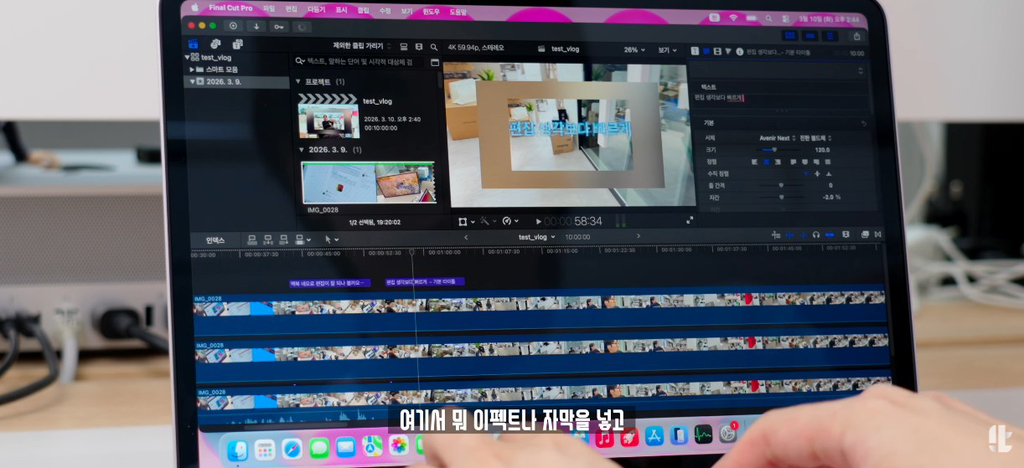Open the retiming speedometer dropdown
Image resolution: width=1024 pixels, height=468 pixels.
tap(510, 221)
